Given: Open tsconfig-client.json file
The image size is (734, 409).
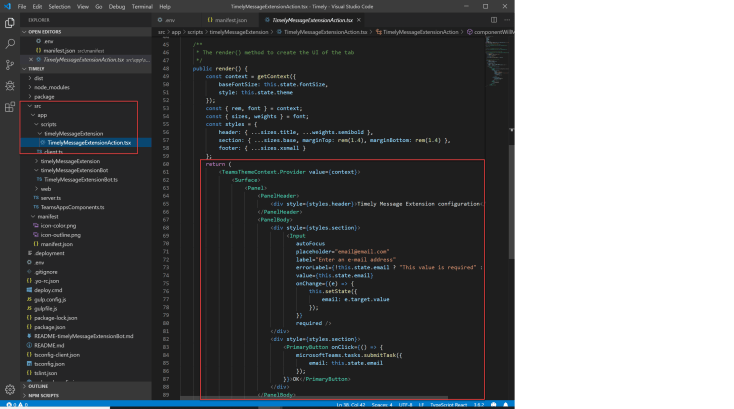Looking at the screenshot, I should (x=57, y=355).
